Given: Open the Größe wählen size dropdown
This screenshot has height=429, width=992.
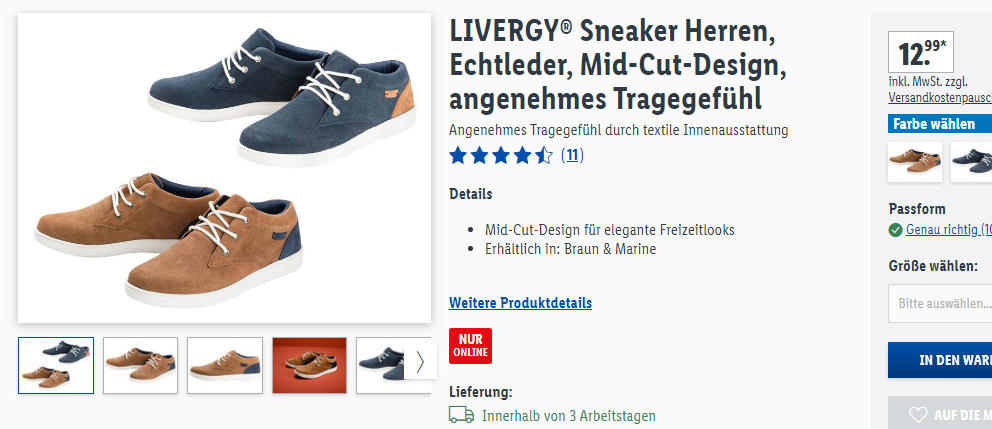Looking at the screenshot, I should tap(940, 303).
